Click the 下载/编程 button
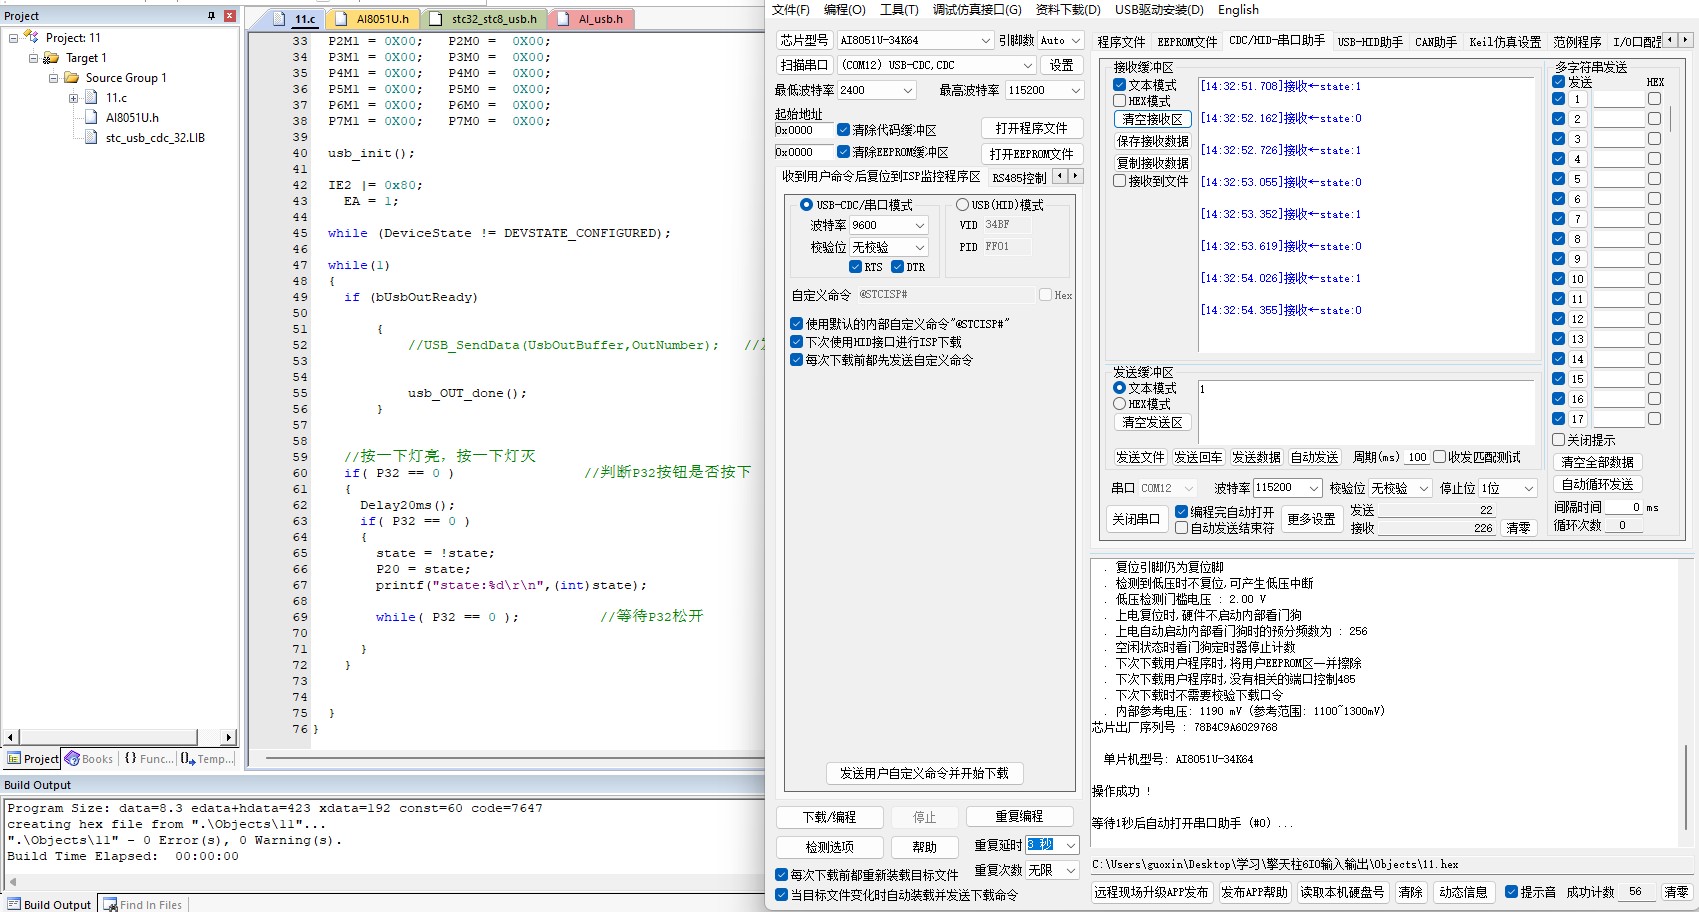1699x912 pixels. 830,817
